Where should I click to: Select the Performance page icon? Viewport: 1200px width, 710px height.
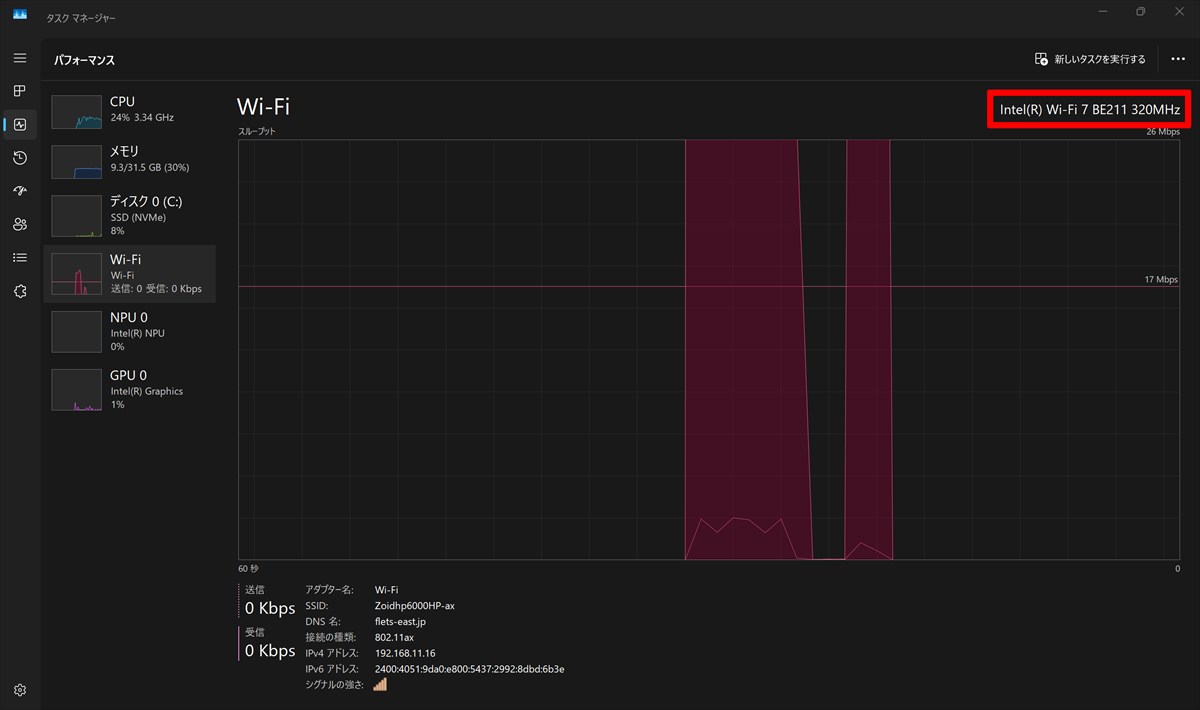click(20, 125)
